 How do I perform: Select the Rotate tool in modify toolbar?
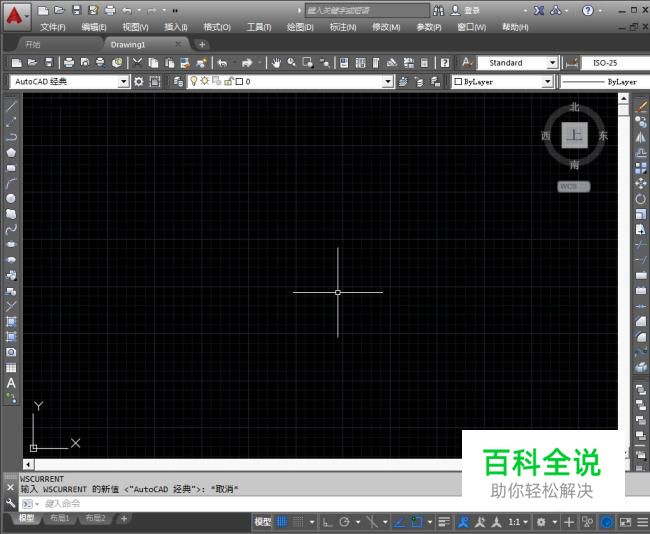[x=641, y=199]
